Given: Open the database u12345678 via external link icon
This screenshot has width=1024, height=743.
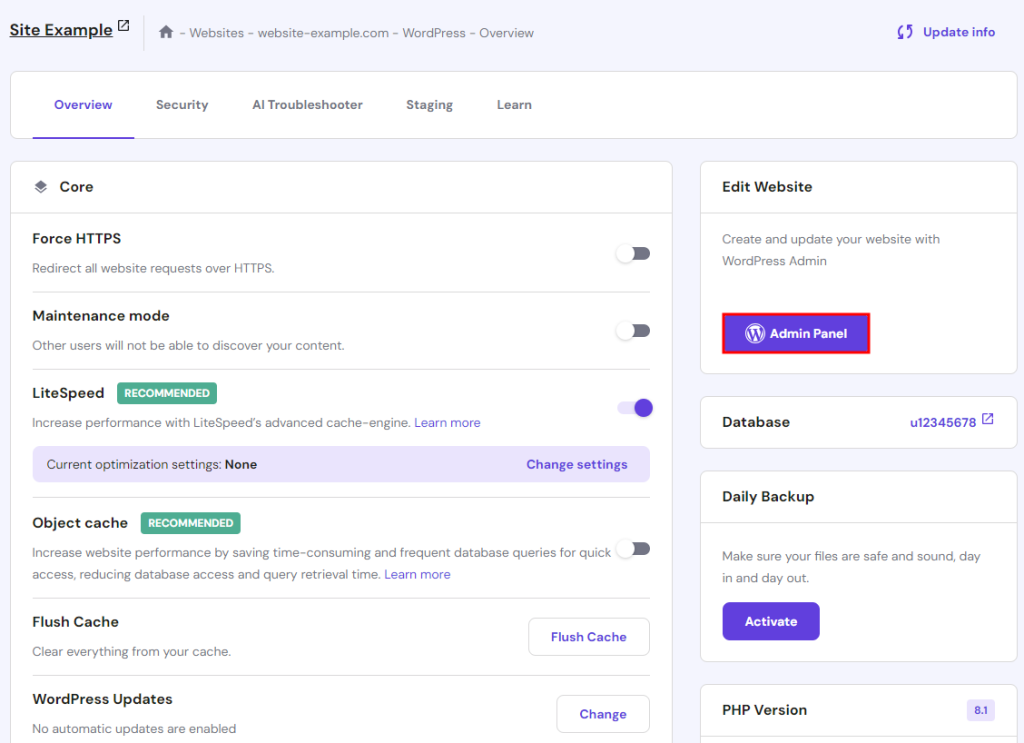Looking at the screenshot, I should 987,421.
